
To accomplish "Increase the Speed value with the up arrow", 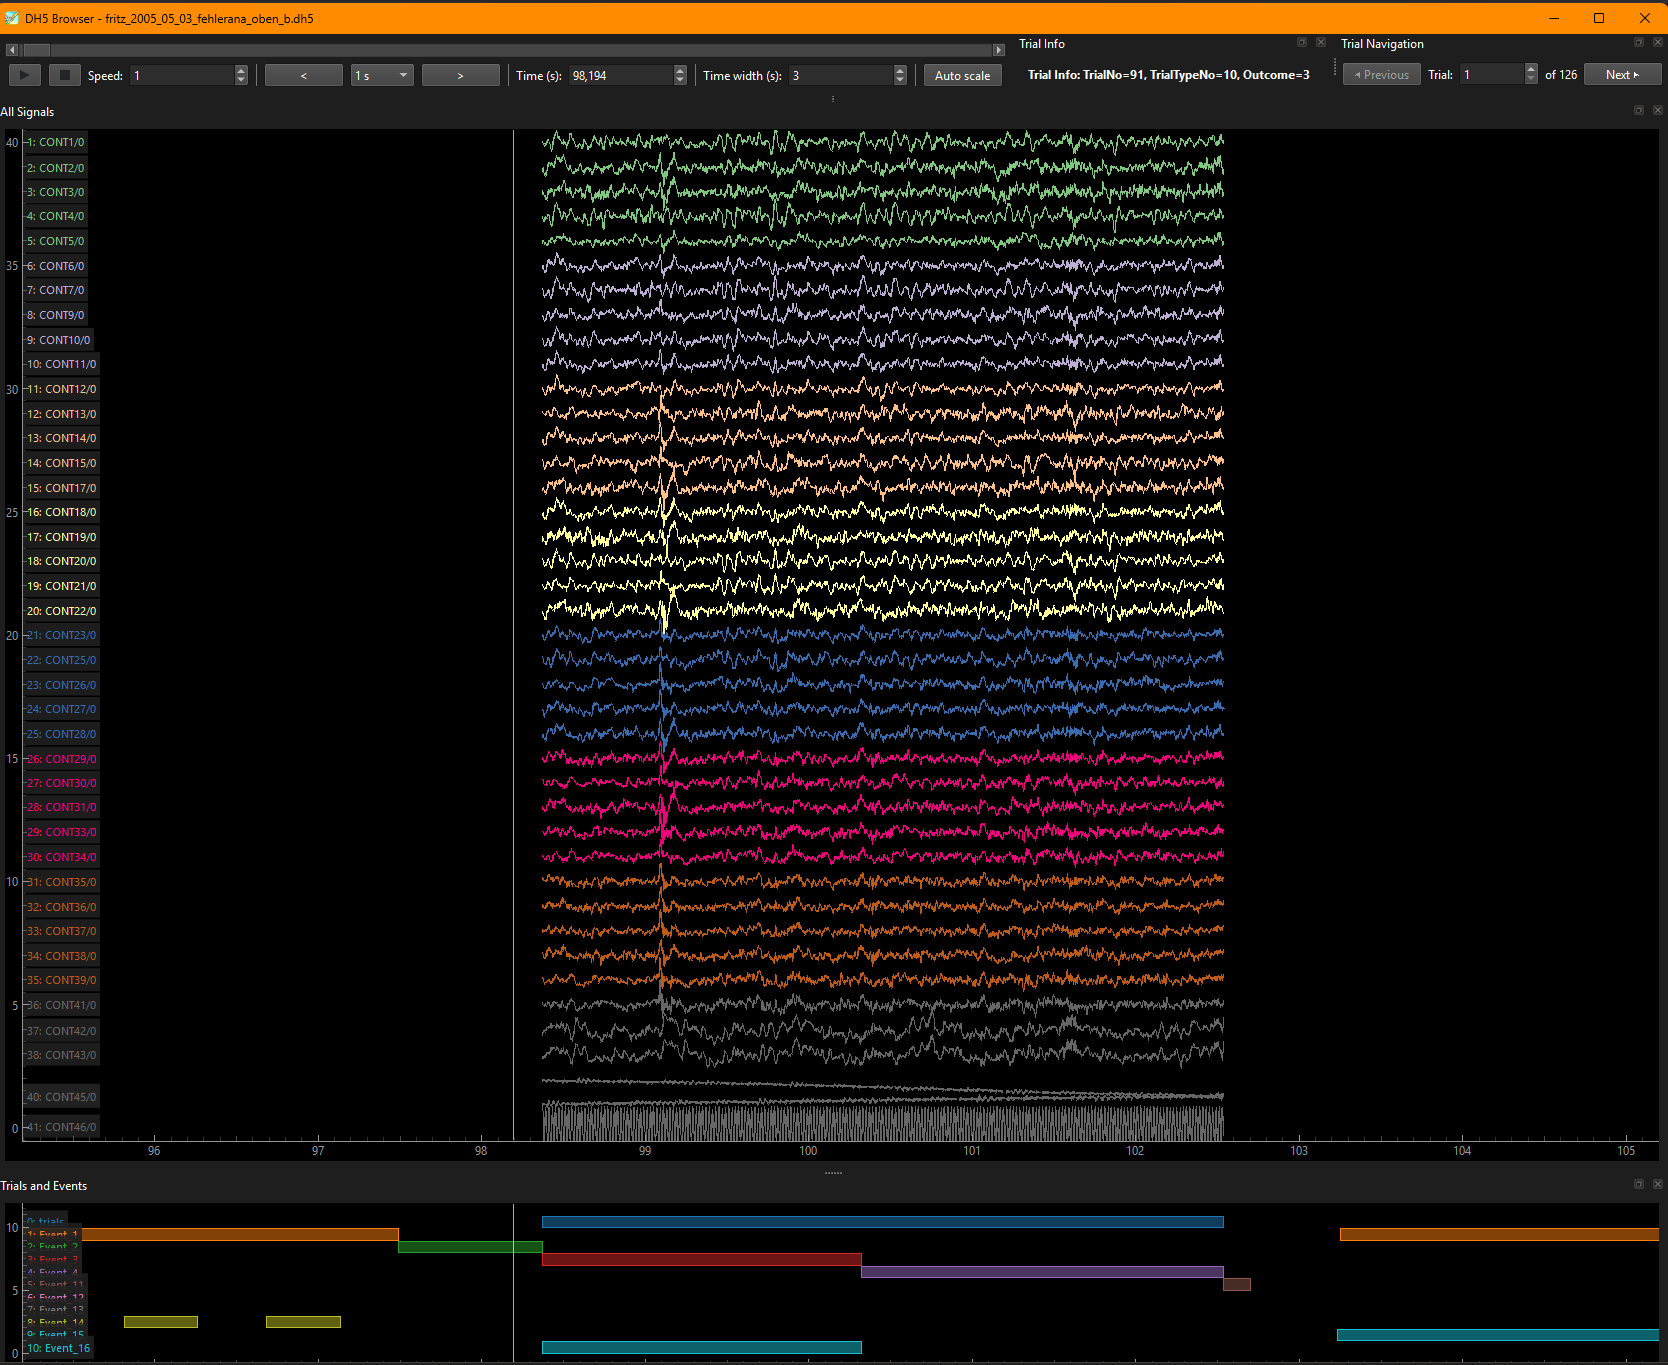I will pyautogui.click(x=241, y=70).
